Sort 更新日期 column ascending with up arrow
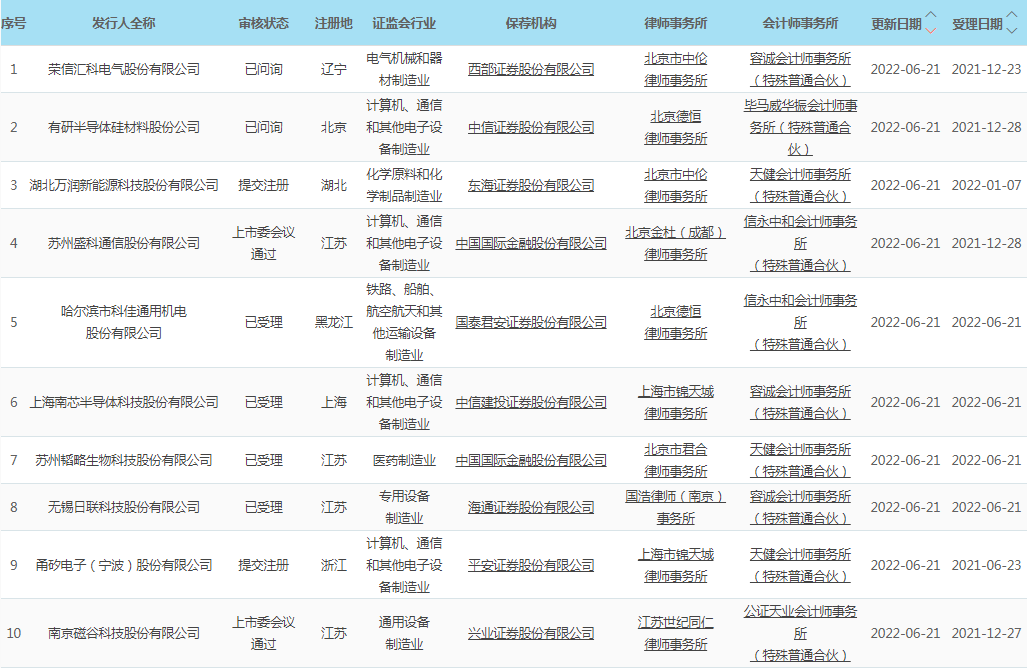1027x668 pixels. pyautogui.click(x=931, y=16)
